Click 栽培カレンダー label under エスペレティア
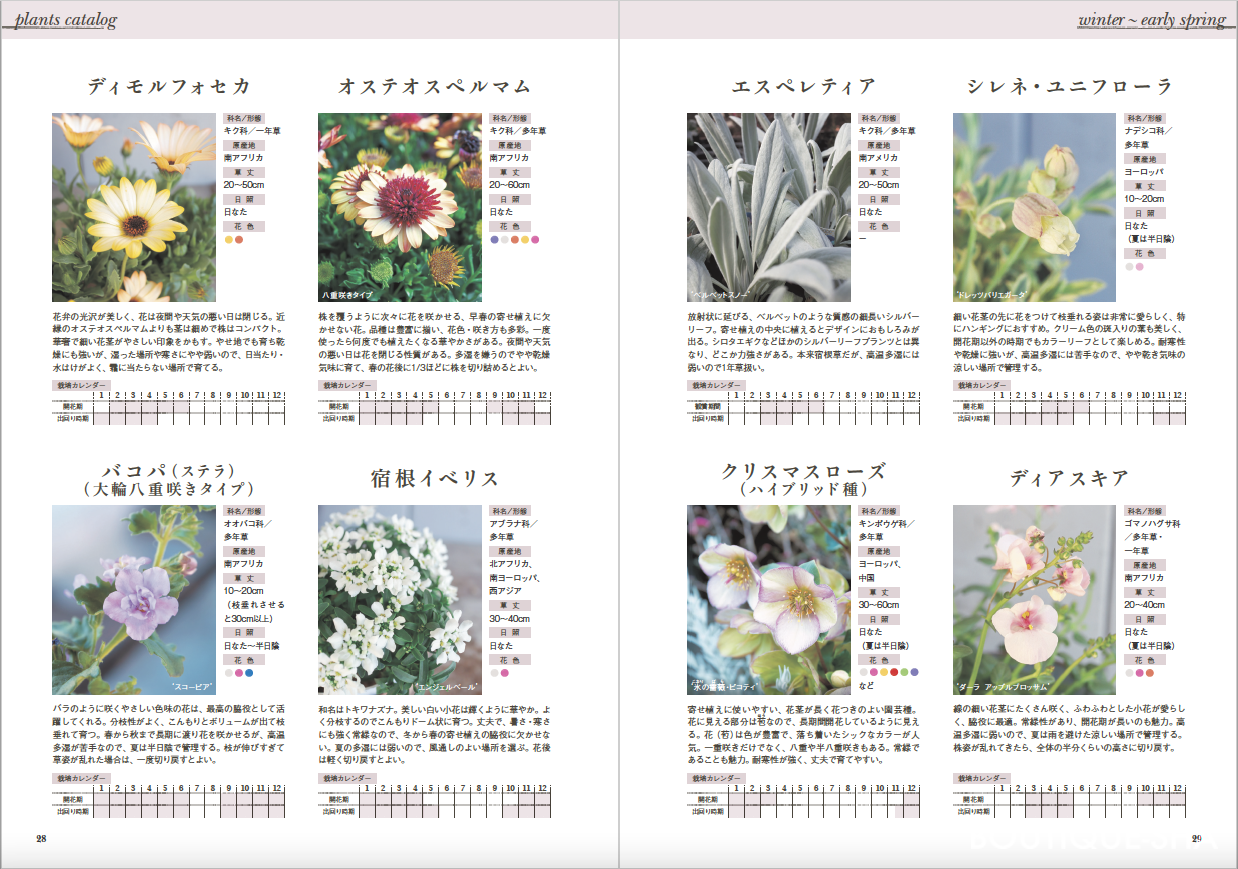 [x=716, y=385]
